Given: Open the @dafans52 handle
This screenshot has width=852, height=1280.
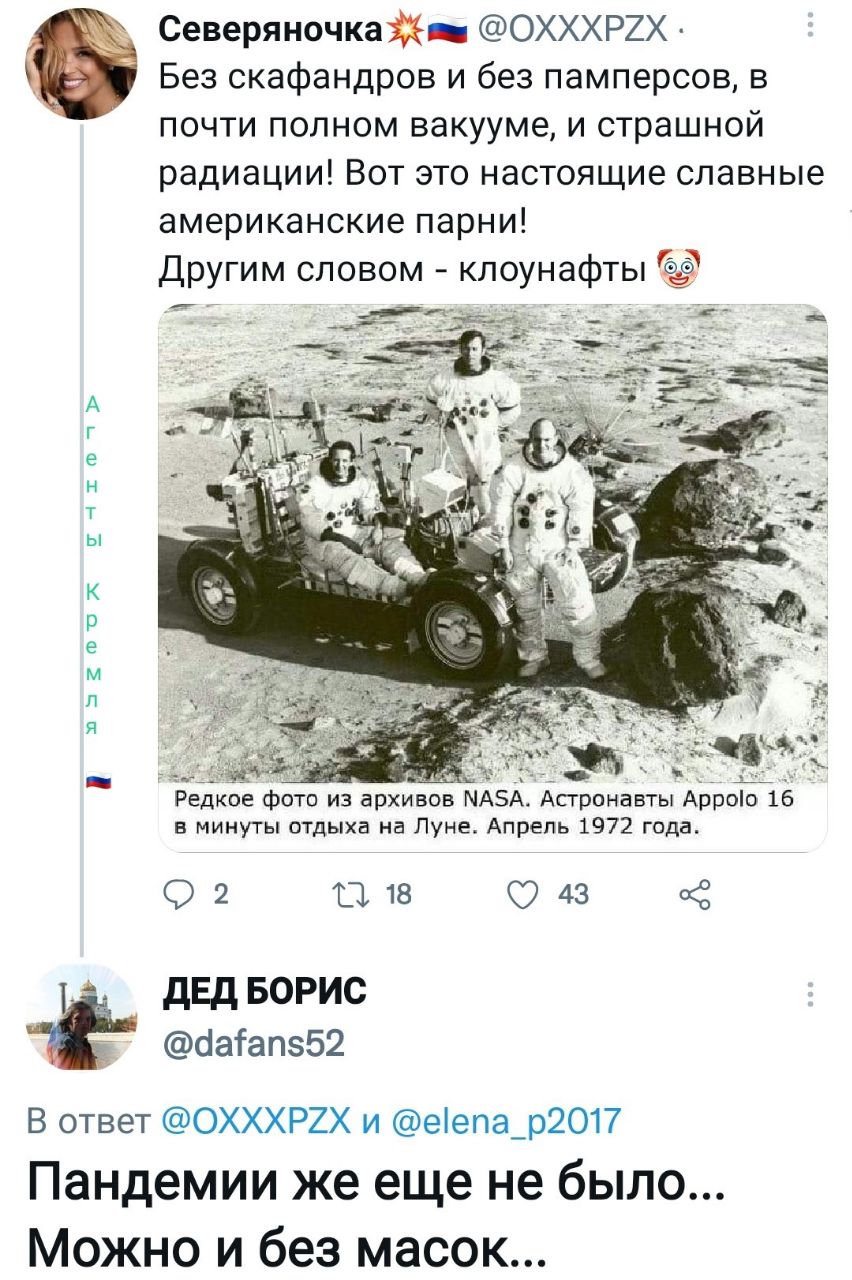Looking at the screenshot, I should click(252, 1043).
